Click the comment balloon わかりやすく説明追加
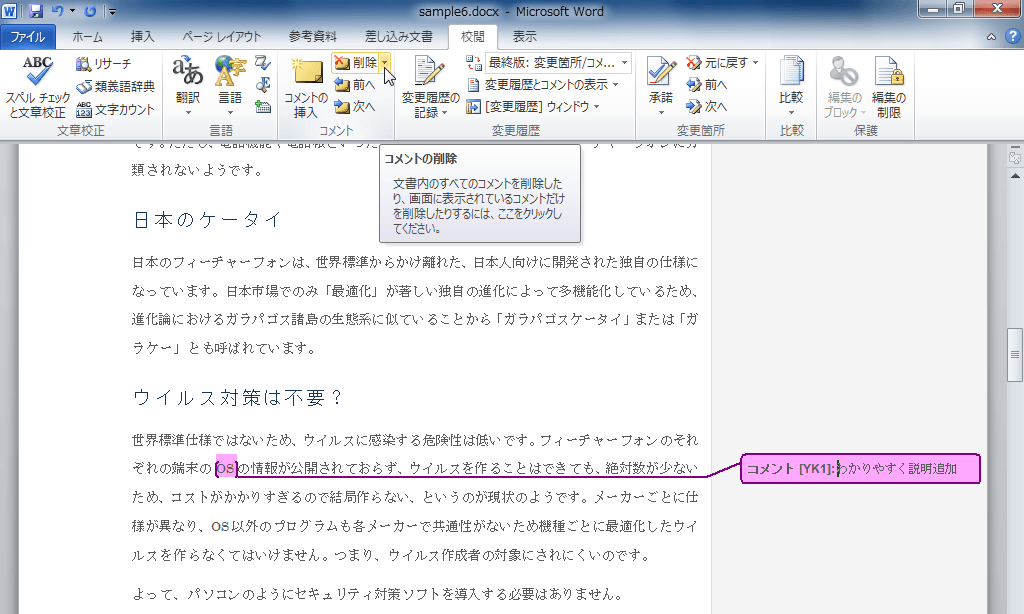The width and height of the screenshot is (1024, 614). tap(860, 468)
